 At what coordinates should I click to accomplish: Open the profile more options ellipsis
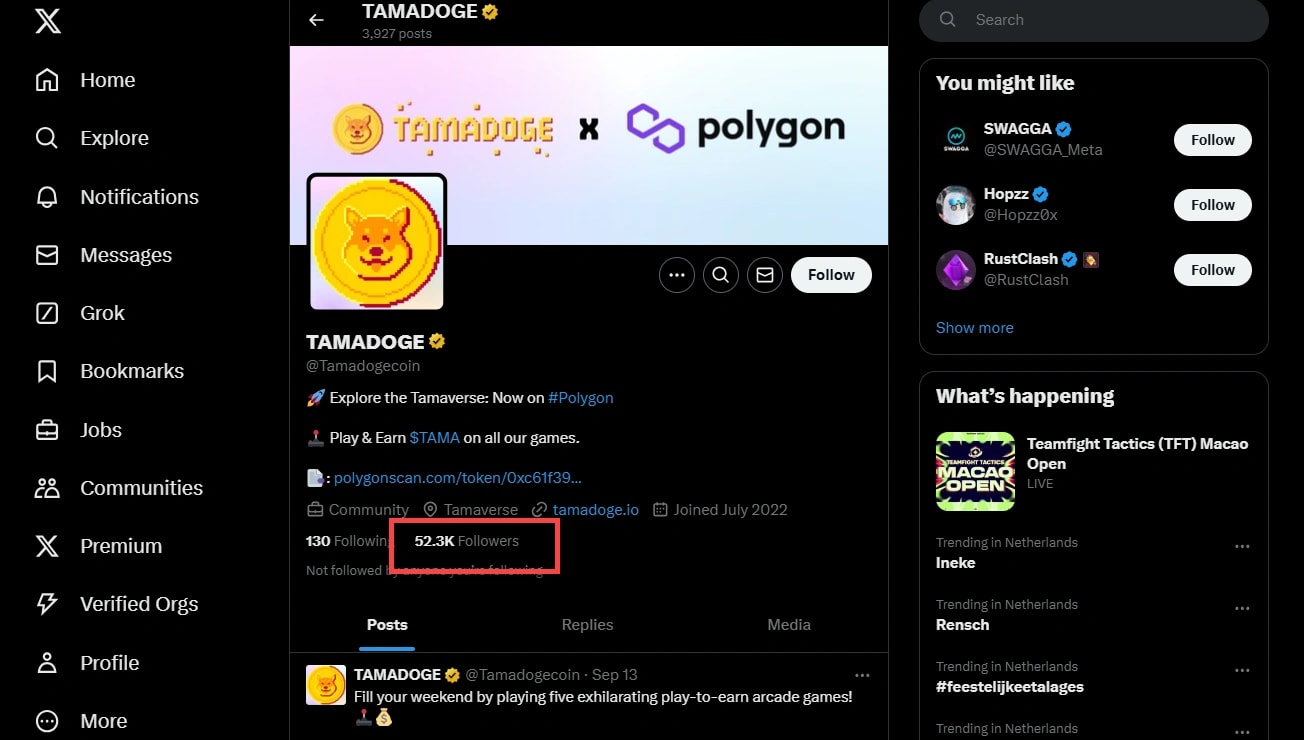pyautogui.click(x=677, y=275)
